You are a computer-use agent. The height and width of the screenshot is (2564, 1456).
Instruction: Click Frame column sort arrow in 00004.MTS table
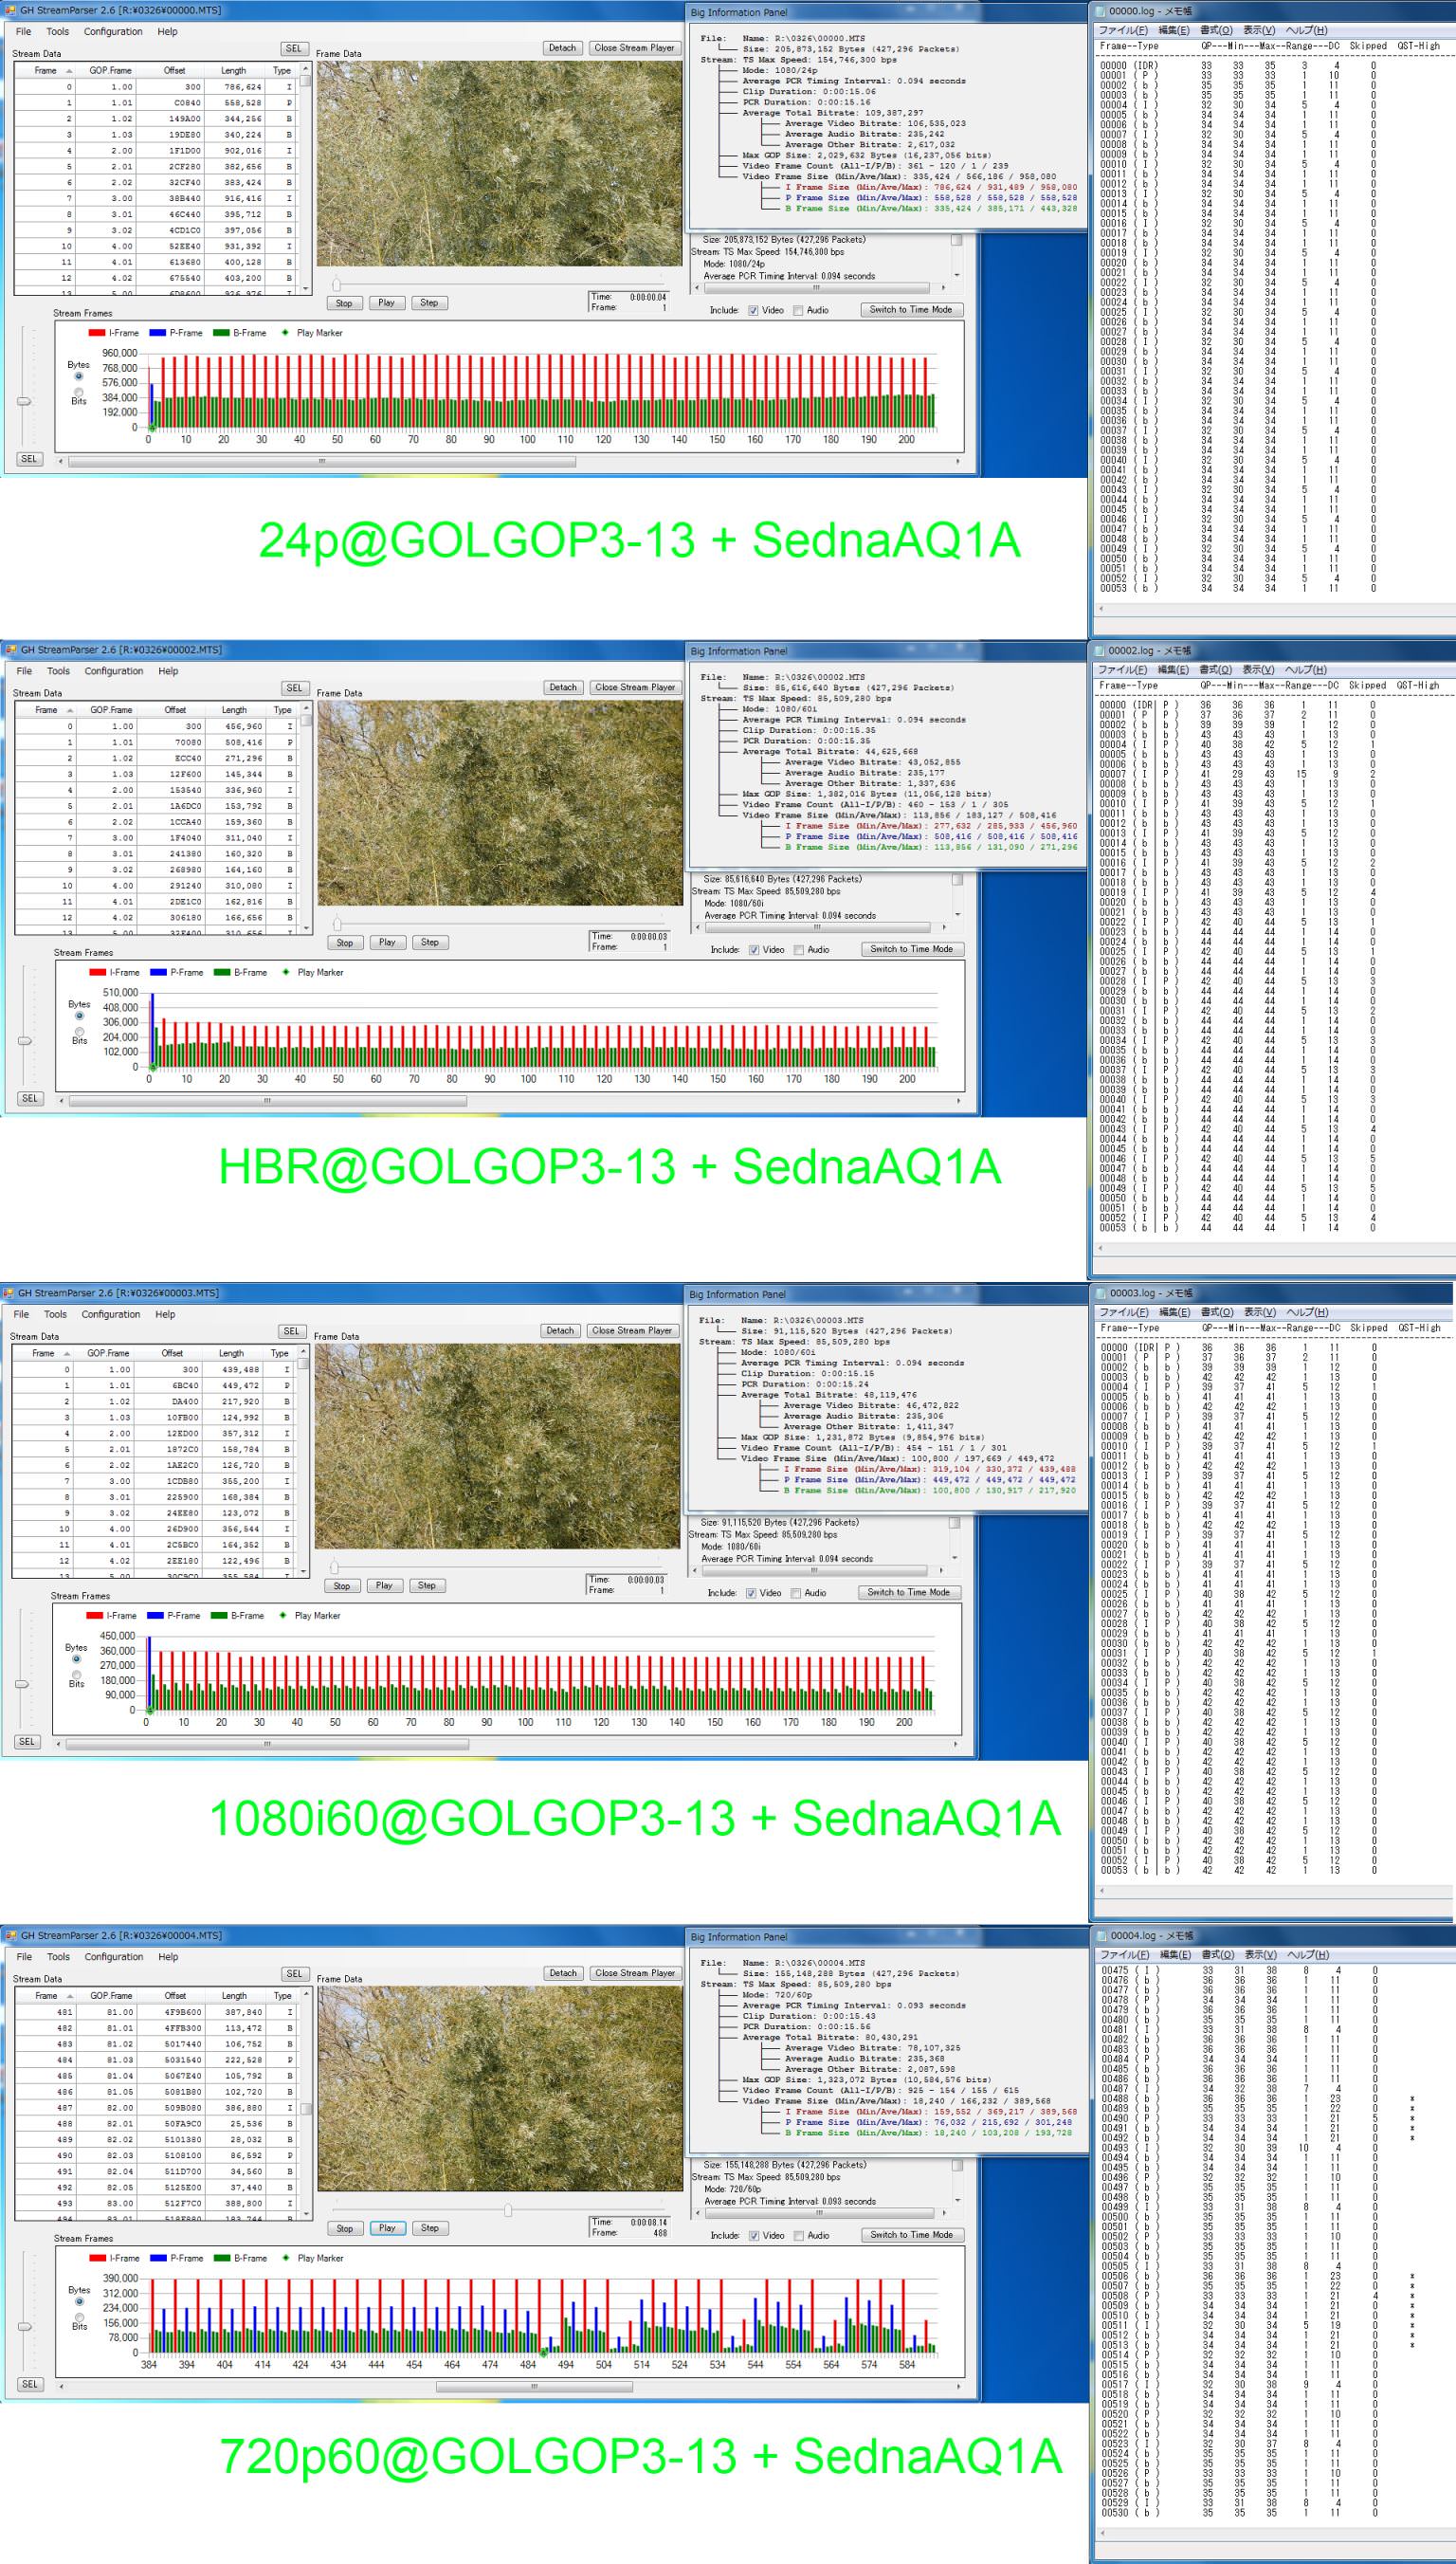tap(70, 1995)
